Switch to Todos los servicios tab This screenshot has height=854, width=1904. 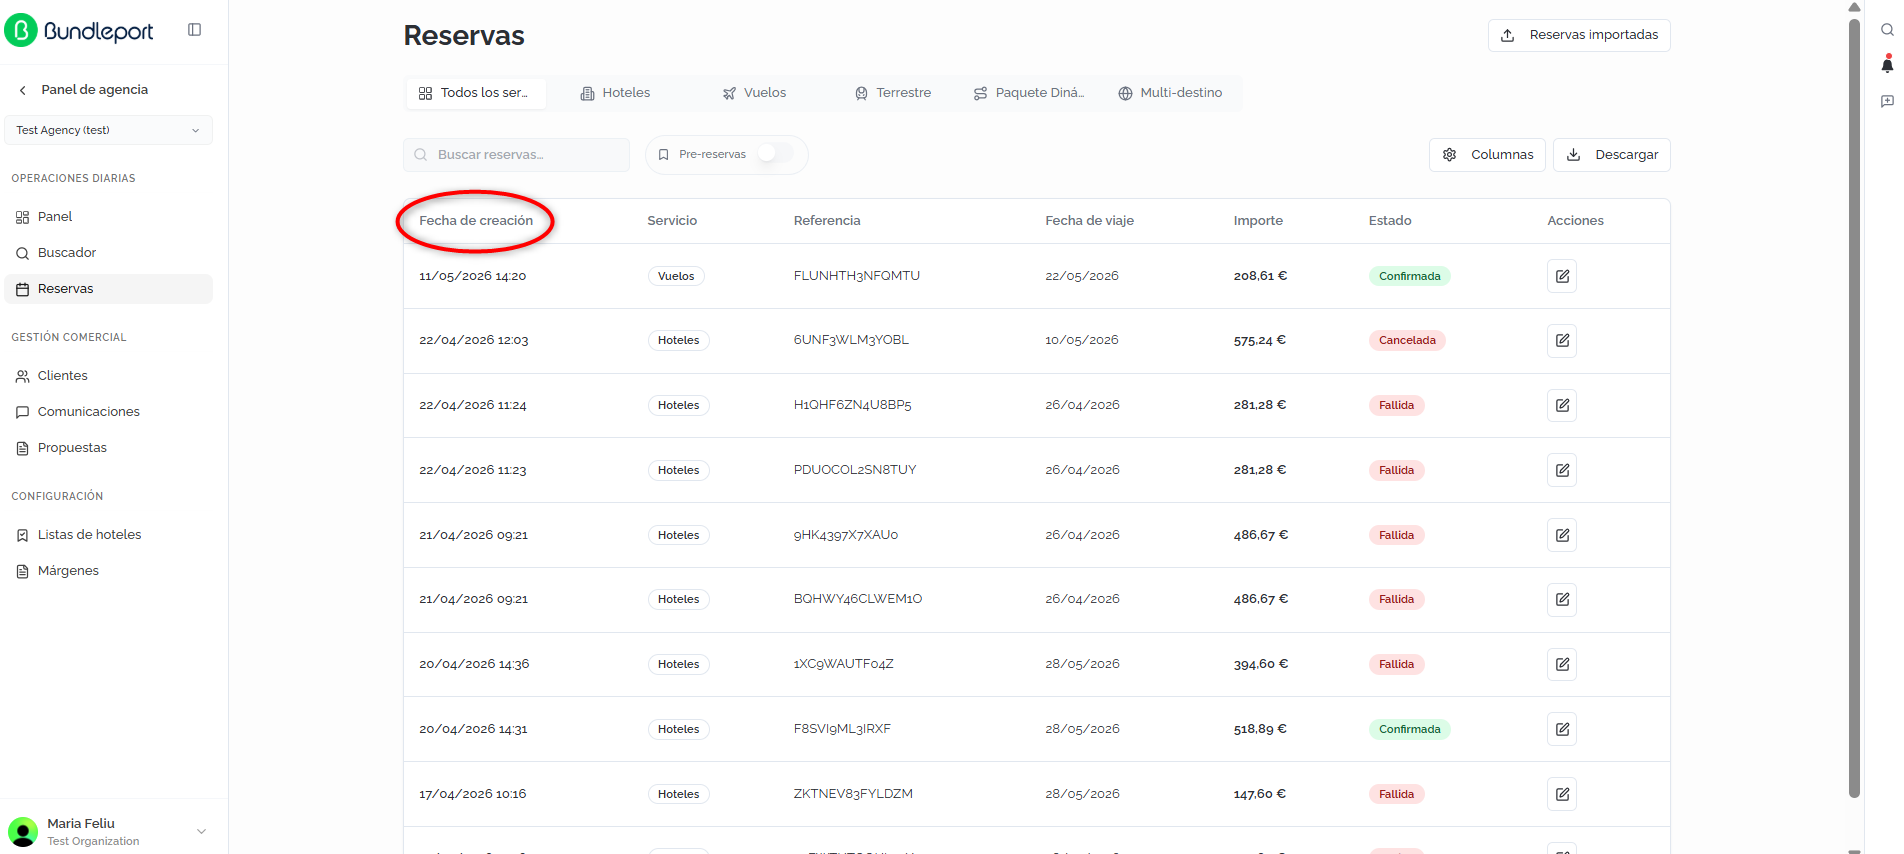pyautogui.click(x=475, y=93)
